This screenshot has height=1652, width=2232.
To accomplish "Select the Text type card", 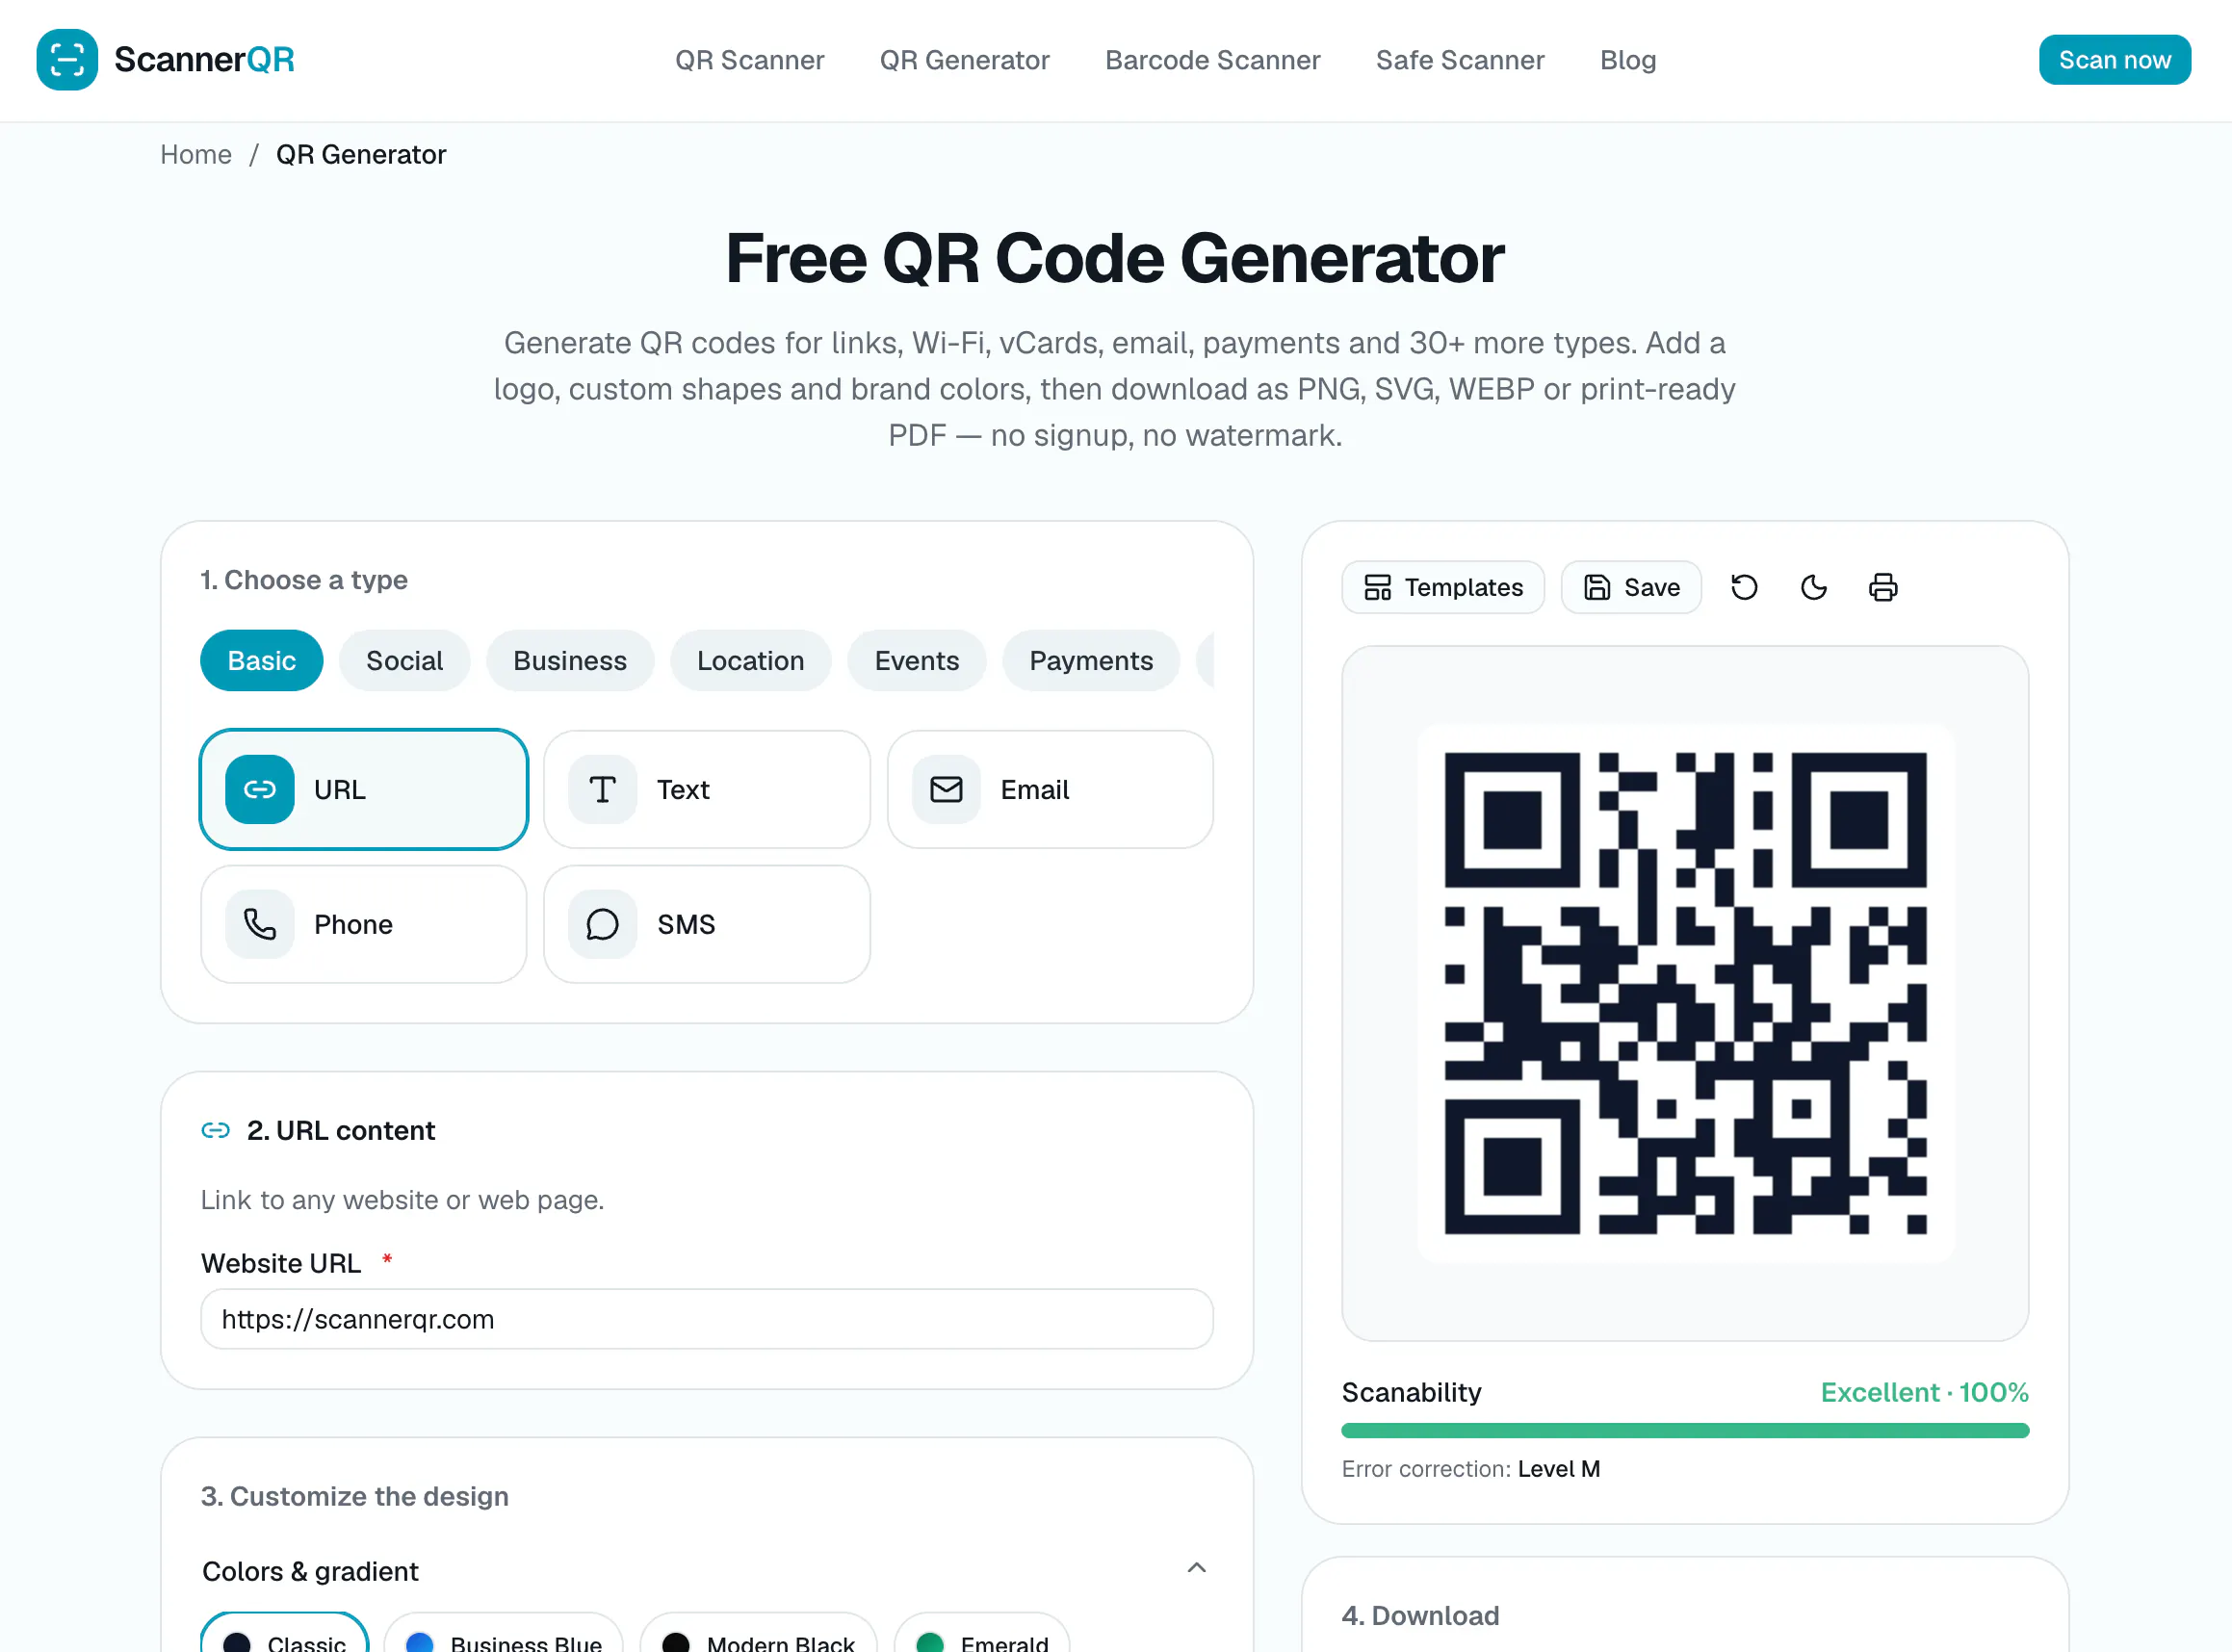I will click(x=707, y=789).
